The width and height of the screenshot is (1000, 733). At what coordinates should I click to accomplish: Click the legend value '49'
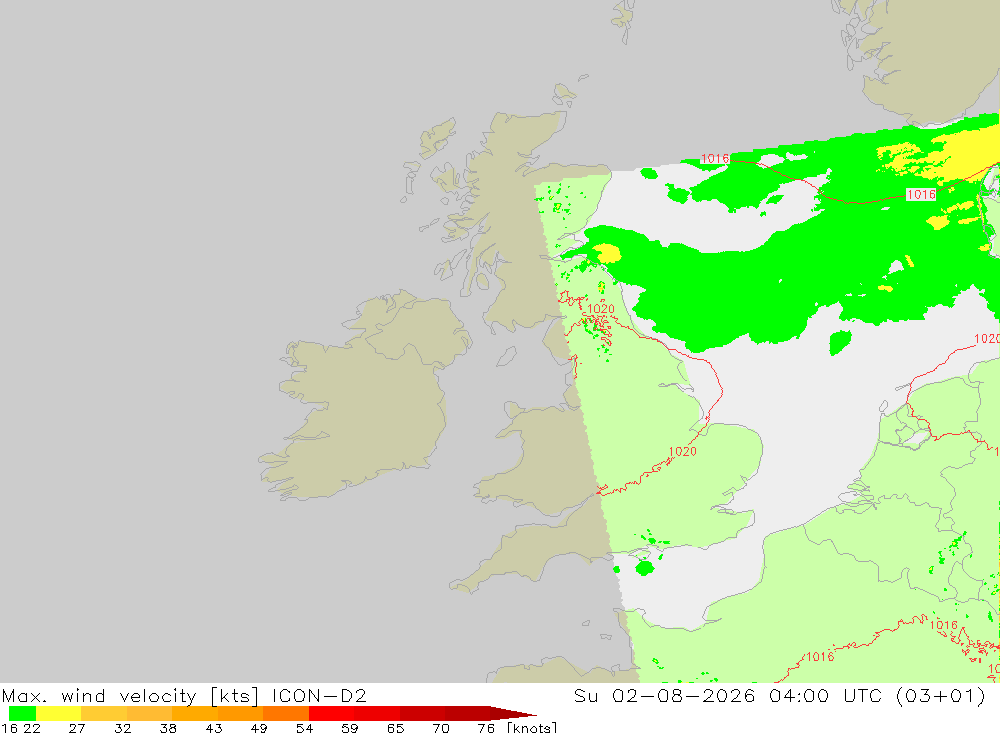coord(259,728)
